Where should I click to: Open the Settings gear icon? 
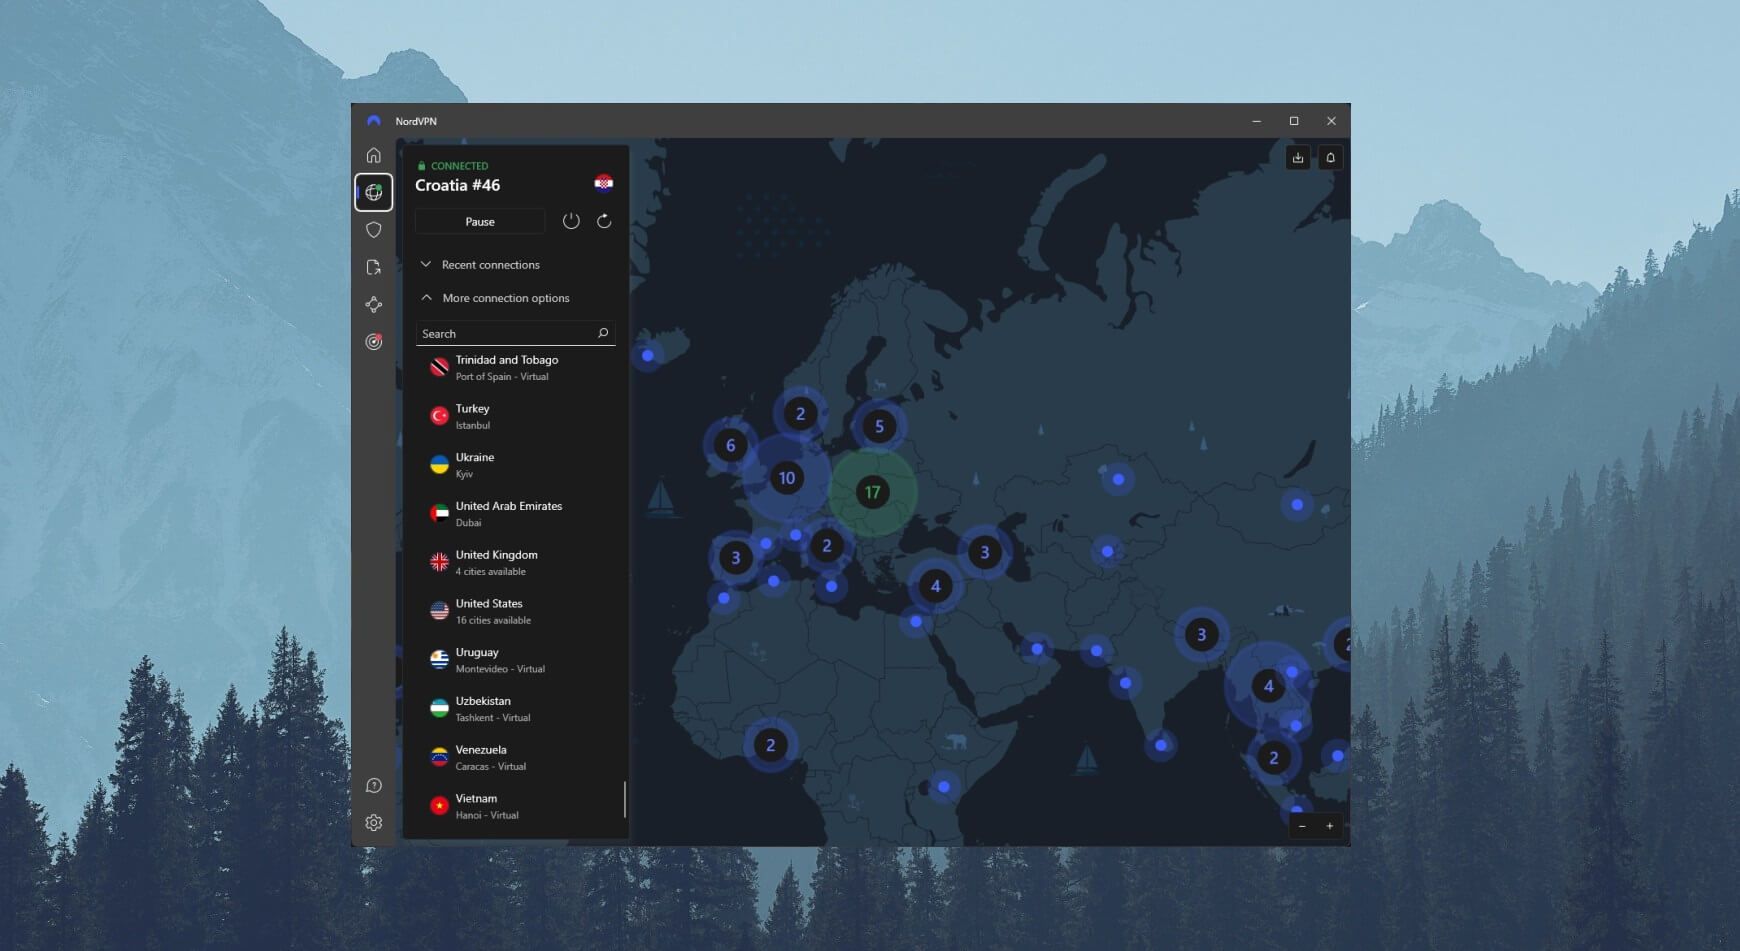coord(373,823)
